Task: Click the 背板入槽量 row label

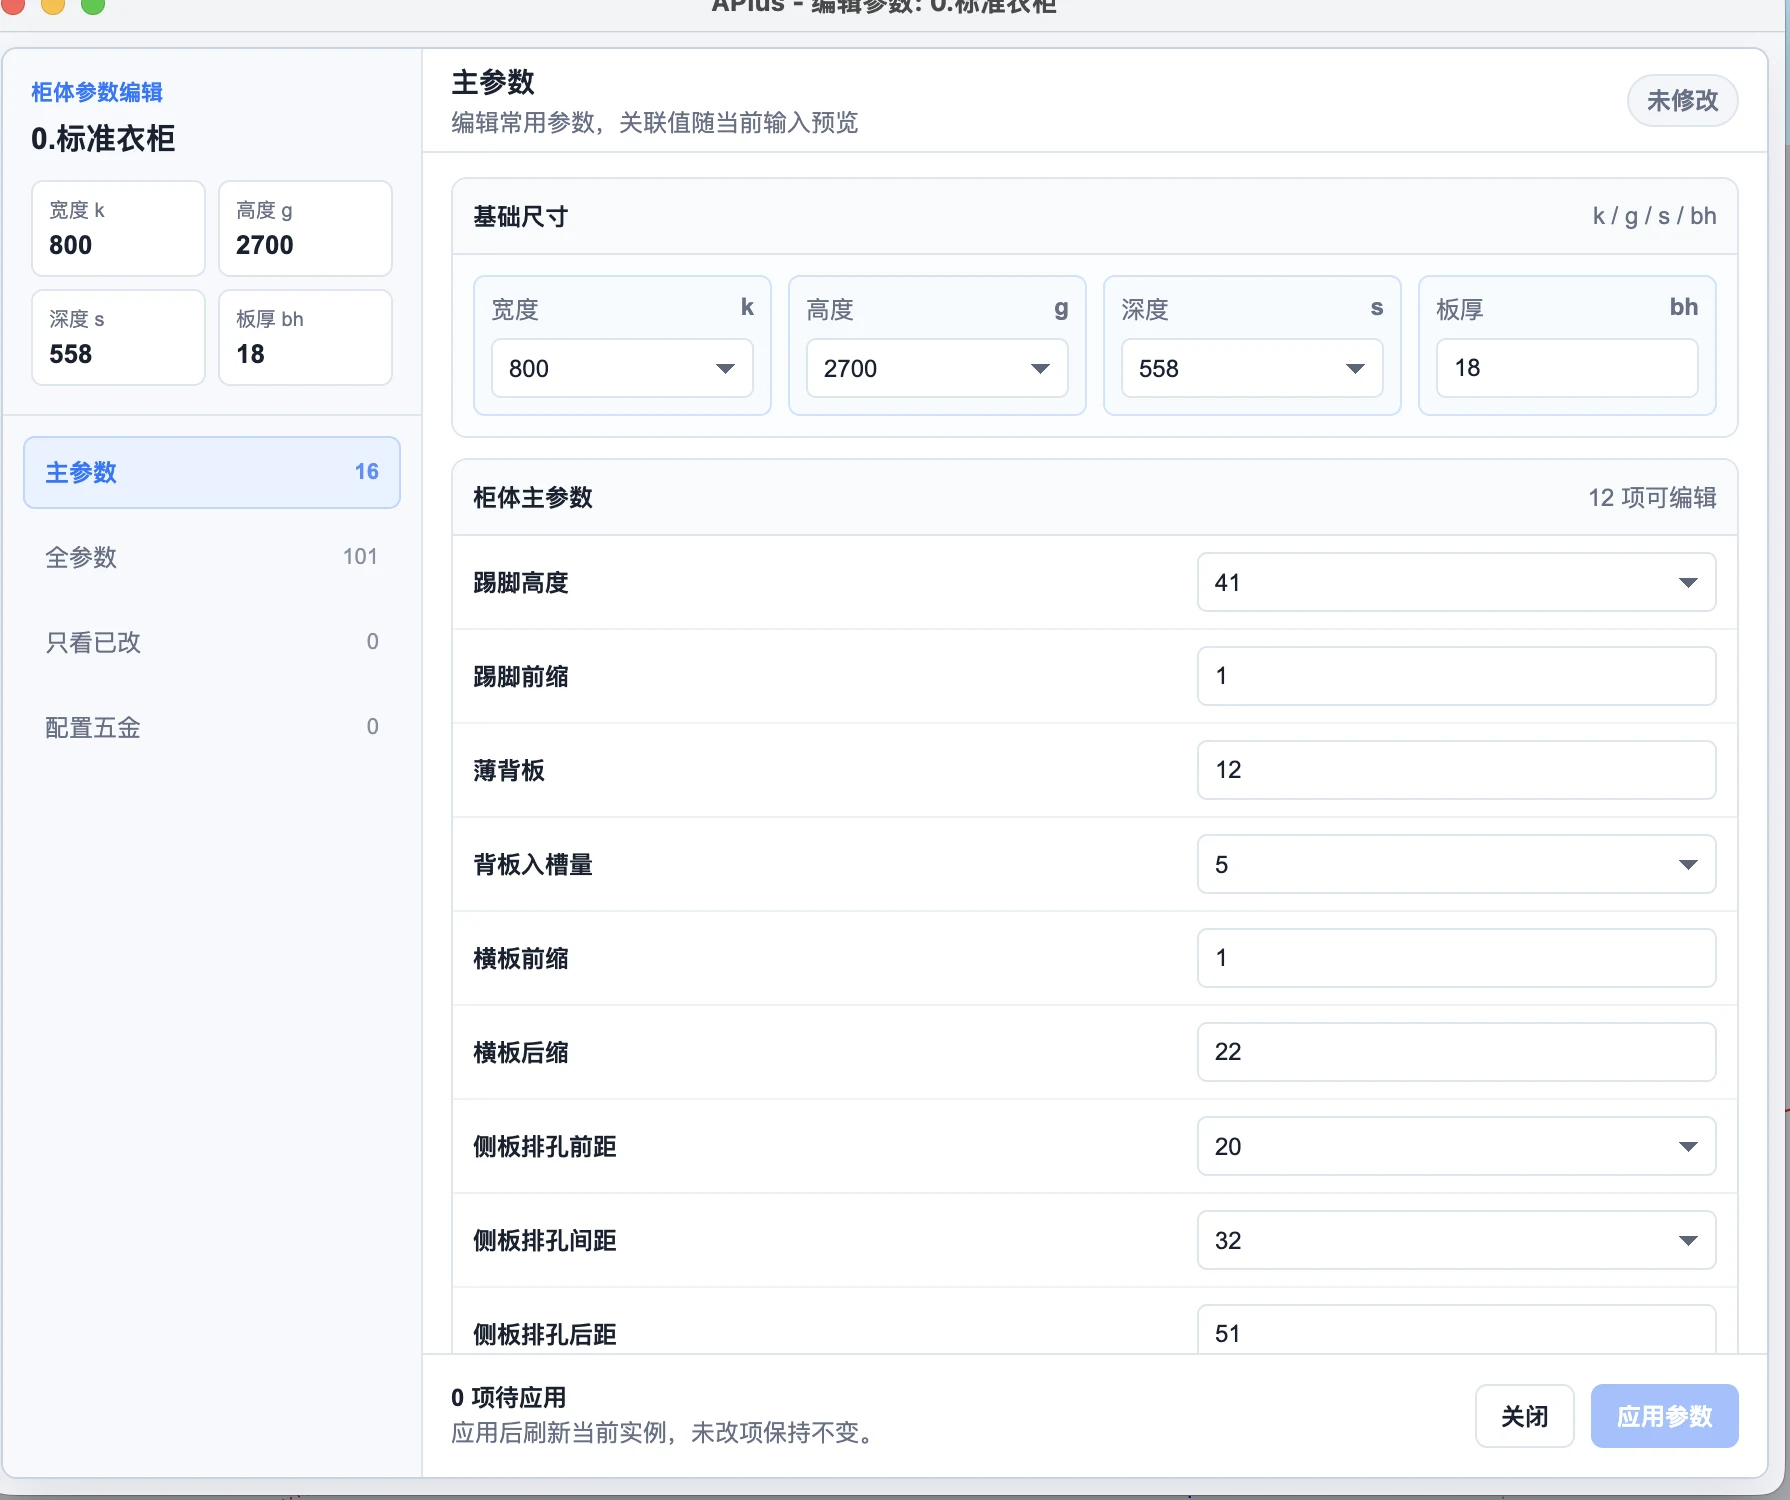Action: 533,865
